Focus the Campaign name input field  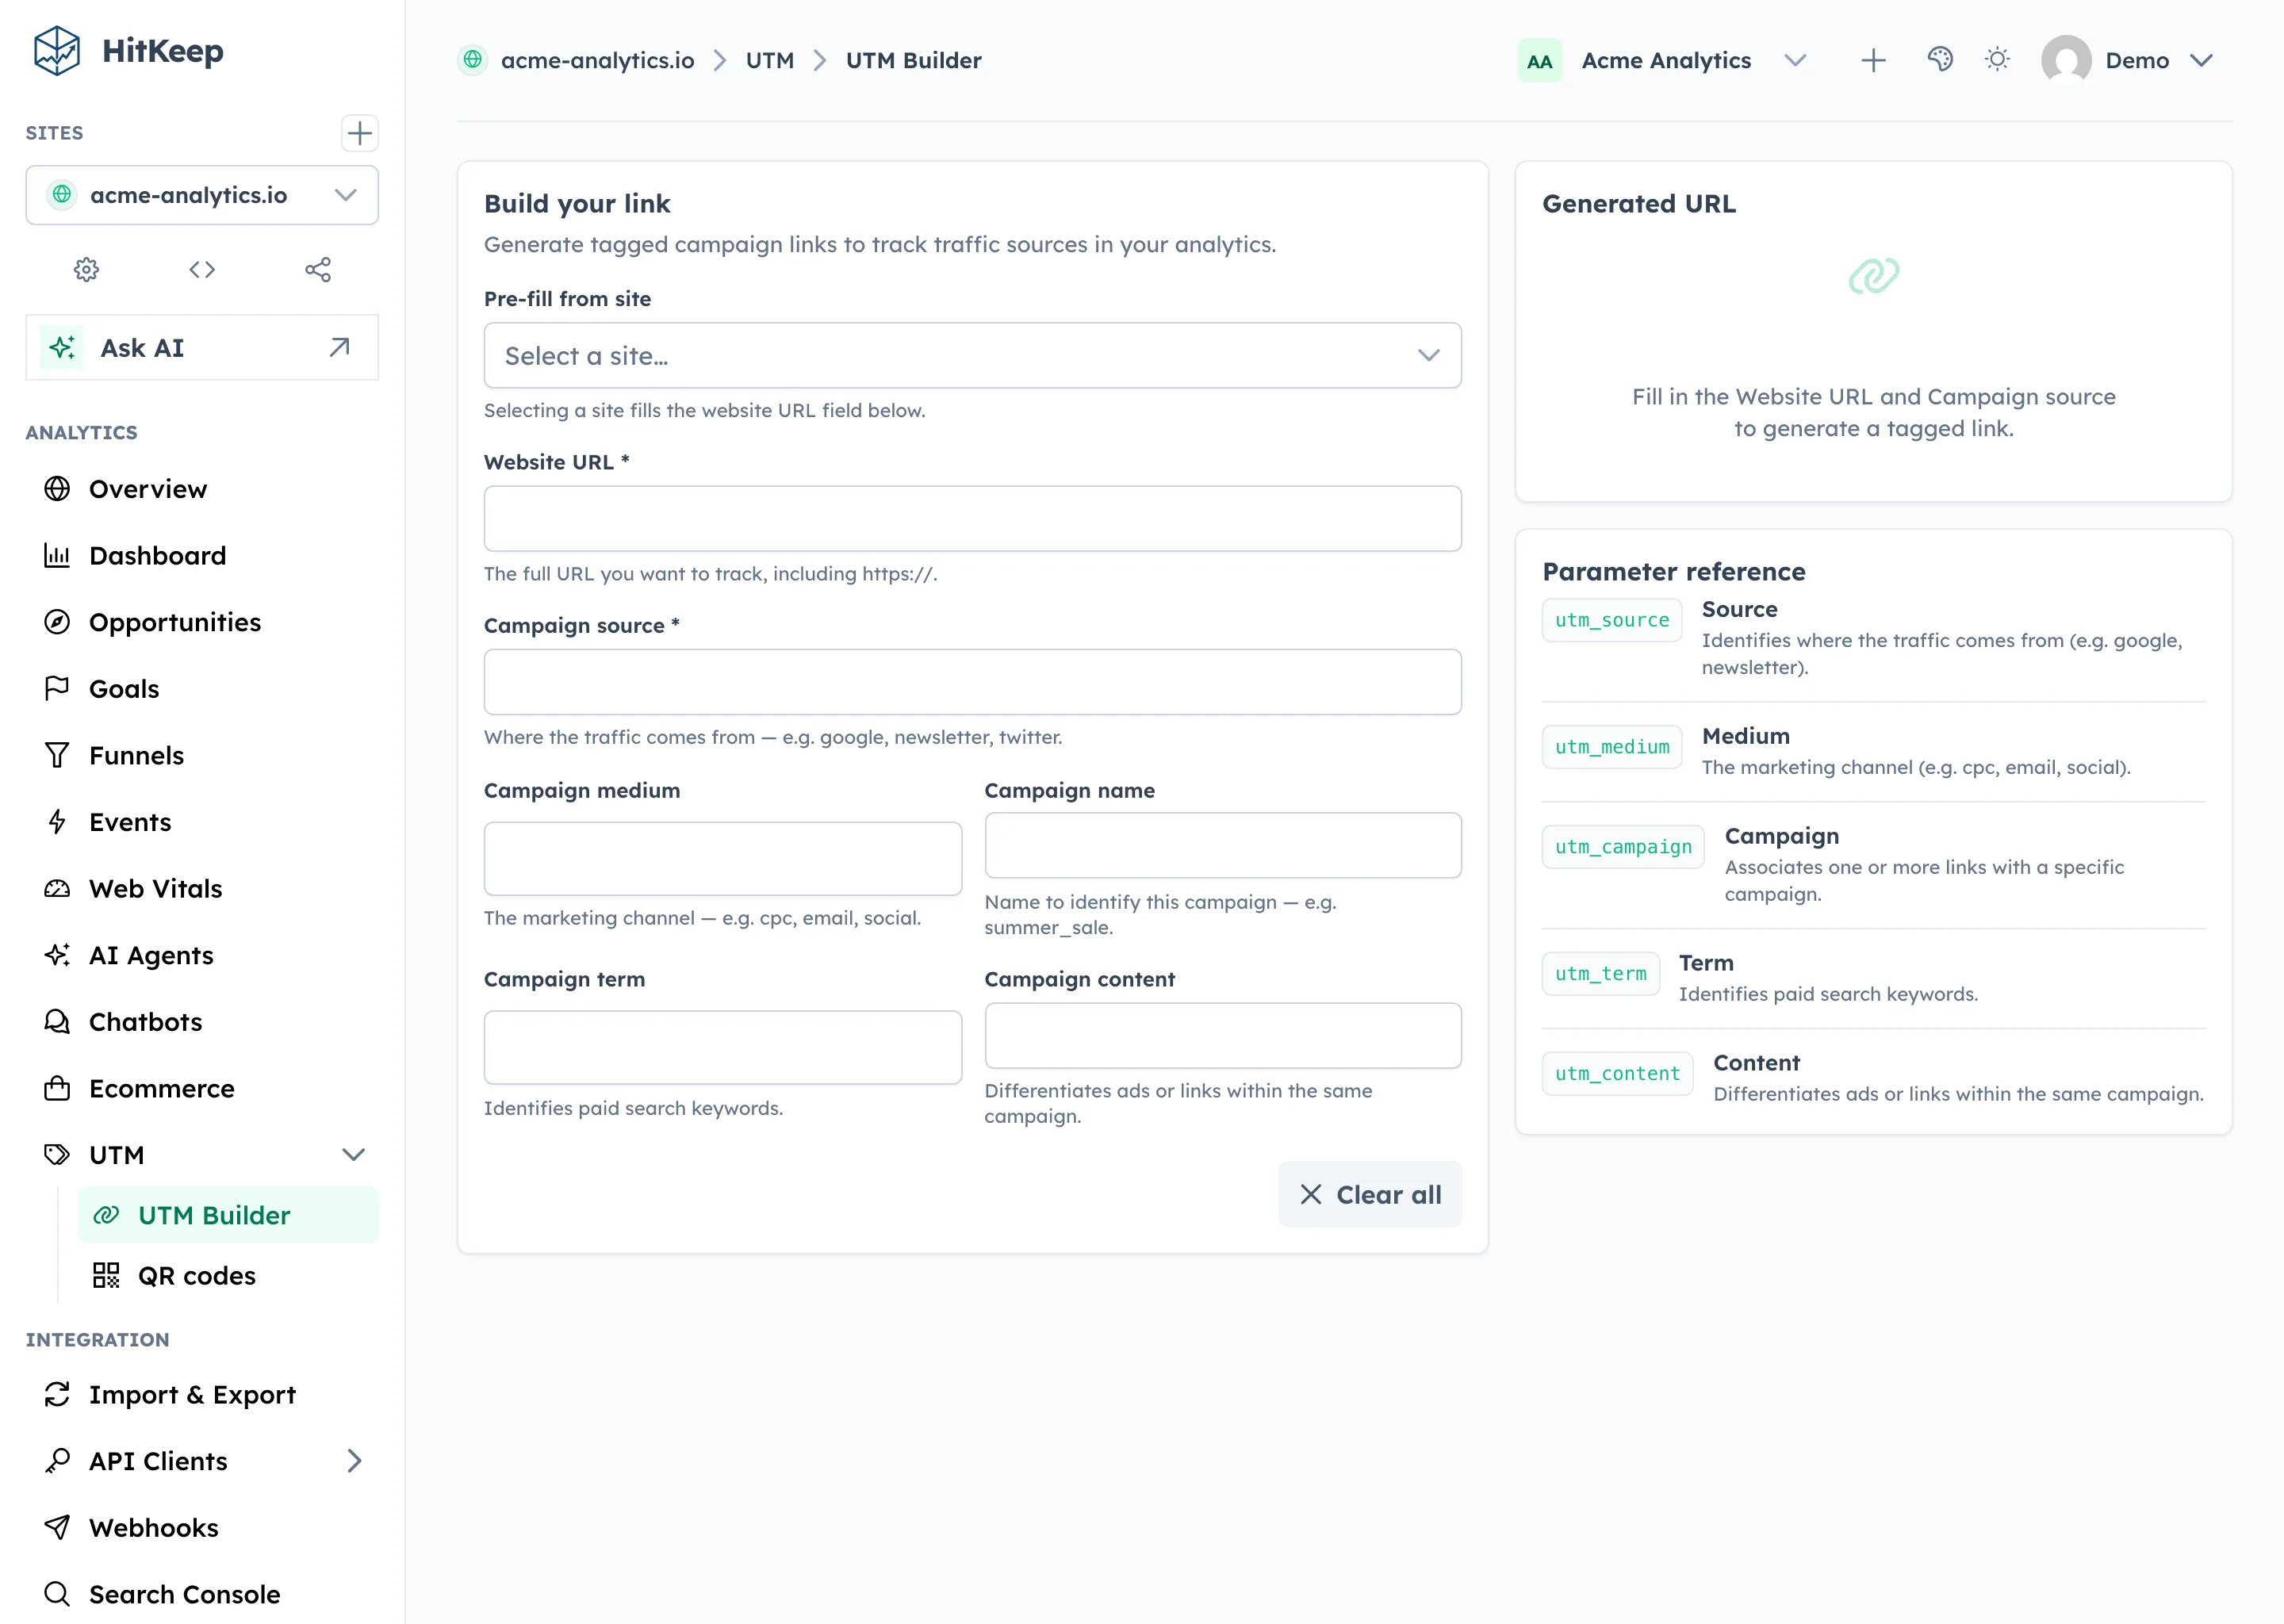tap(1222, 846)
